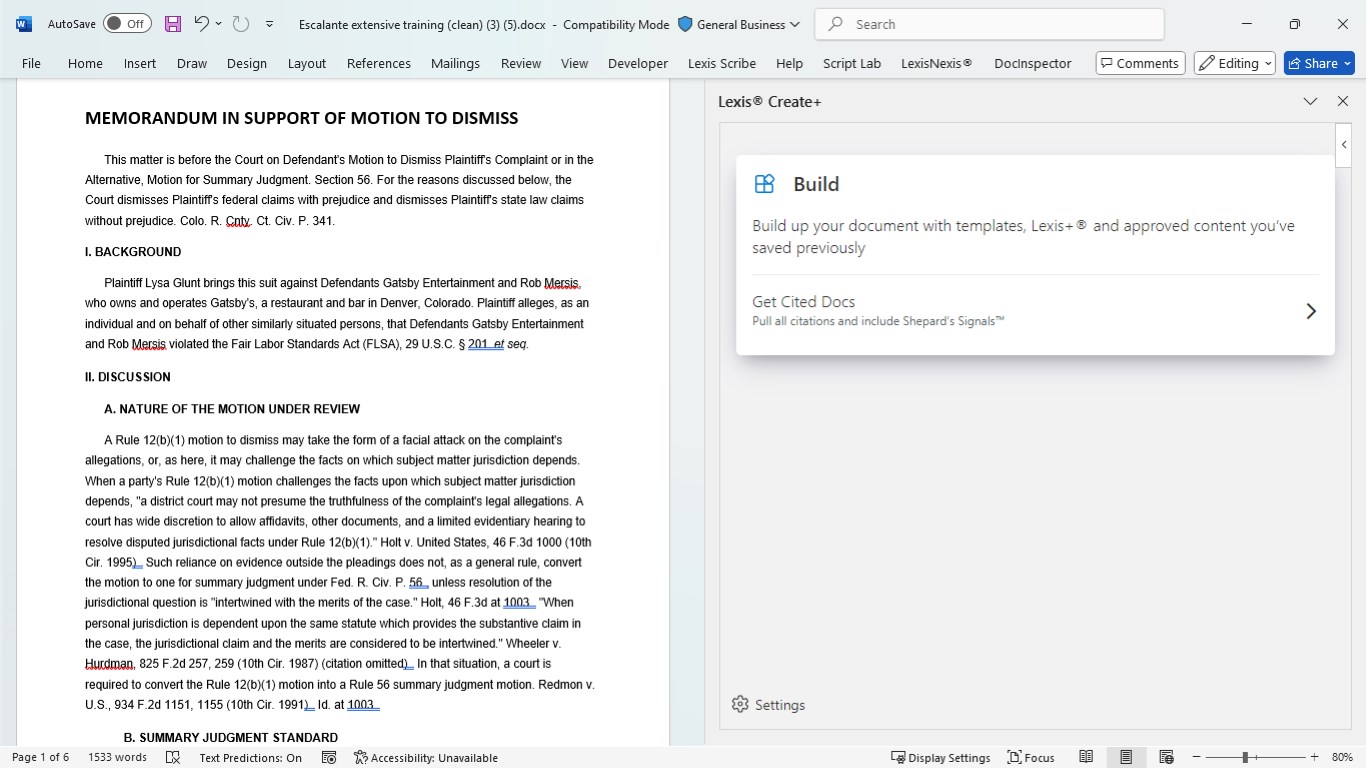The image size is (1366, 768).
Task: Enable Focus mode
Action: point(1031,758)
